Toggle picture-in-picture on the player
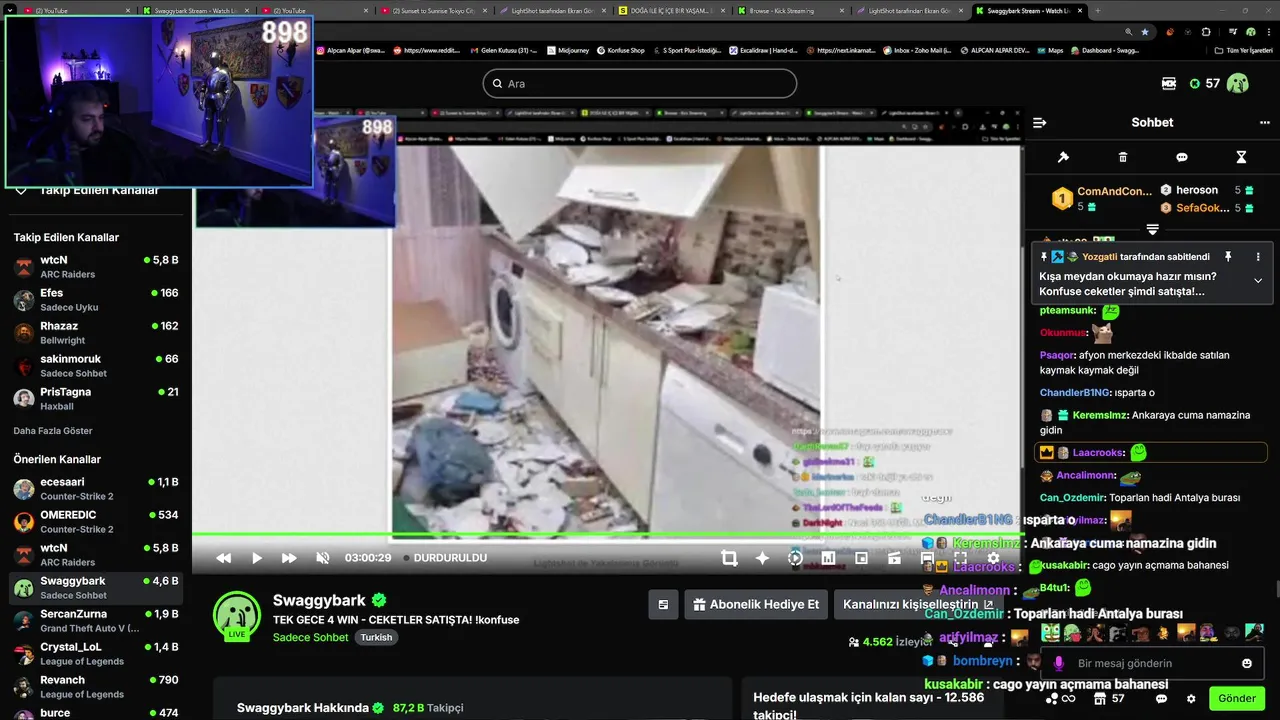Image resolution: width=1280 pixels, height=720 pixels. pyautogui.click(x=861, y=558)
